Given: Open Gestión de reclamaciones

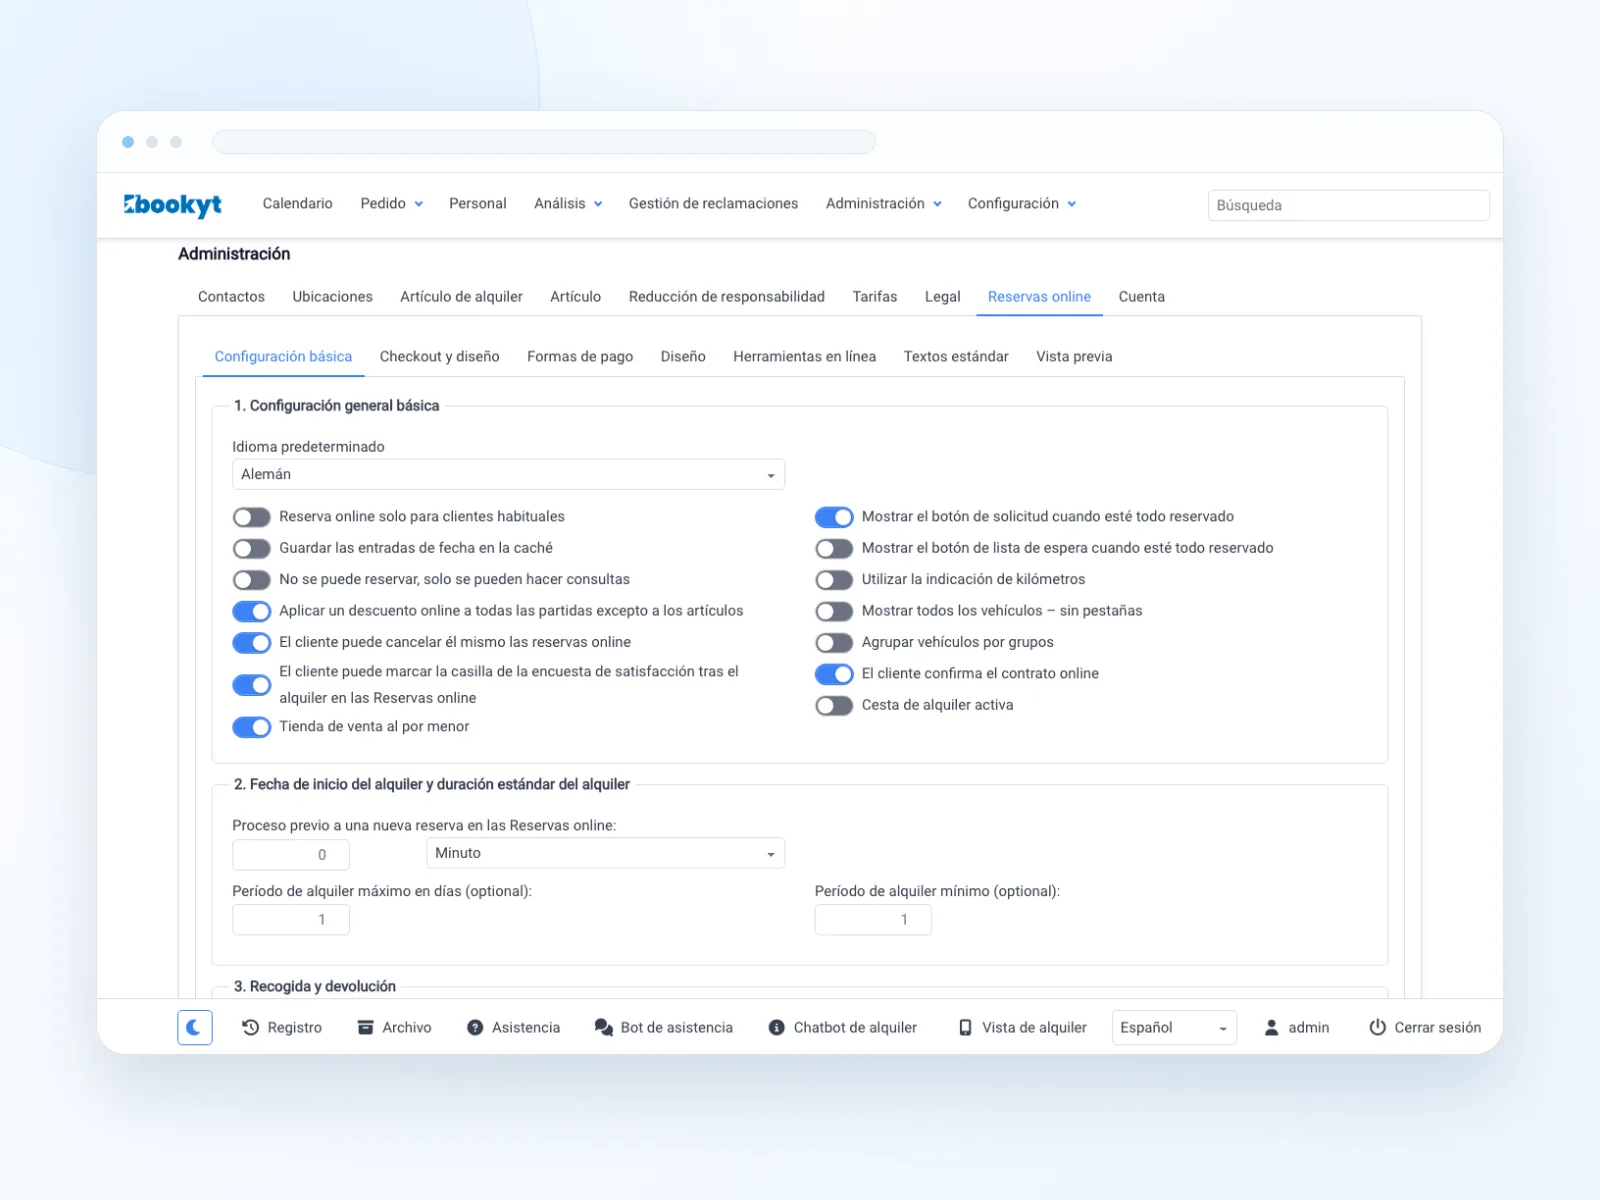Looking at the screenshot, I should tap(713, 203).
